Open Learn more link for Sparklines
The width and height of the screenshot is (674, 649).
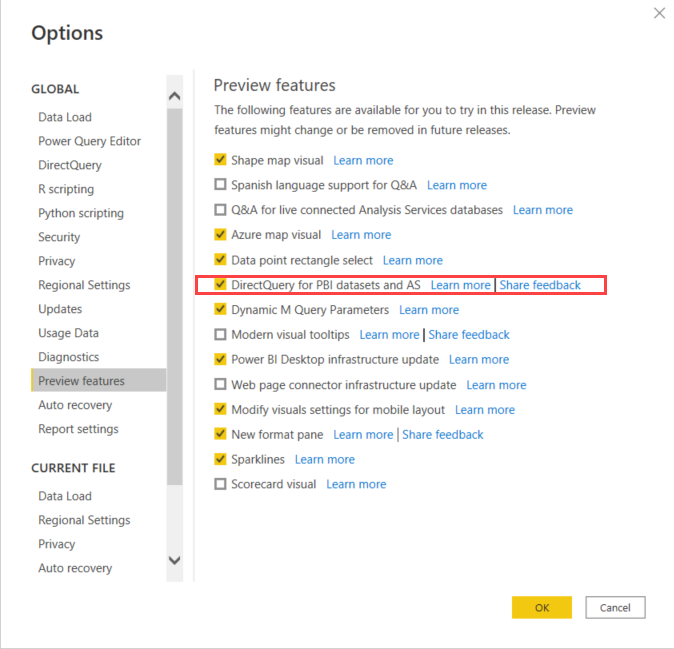pyautogui.click(x=325, y=459)
